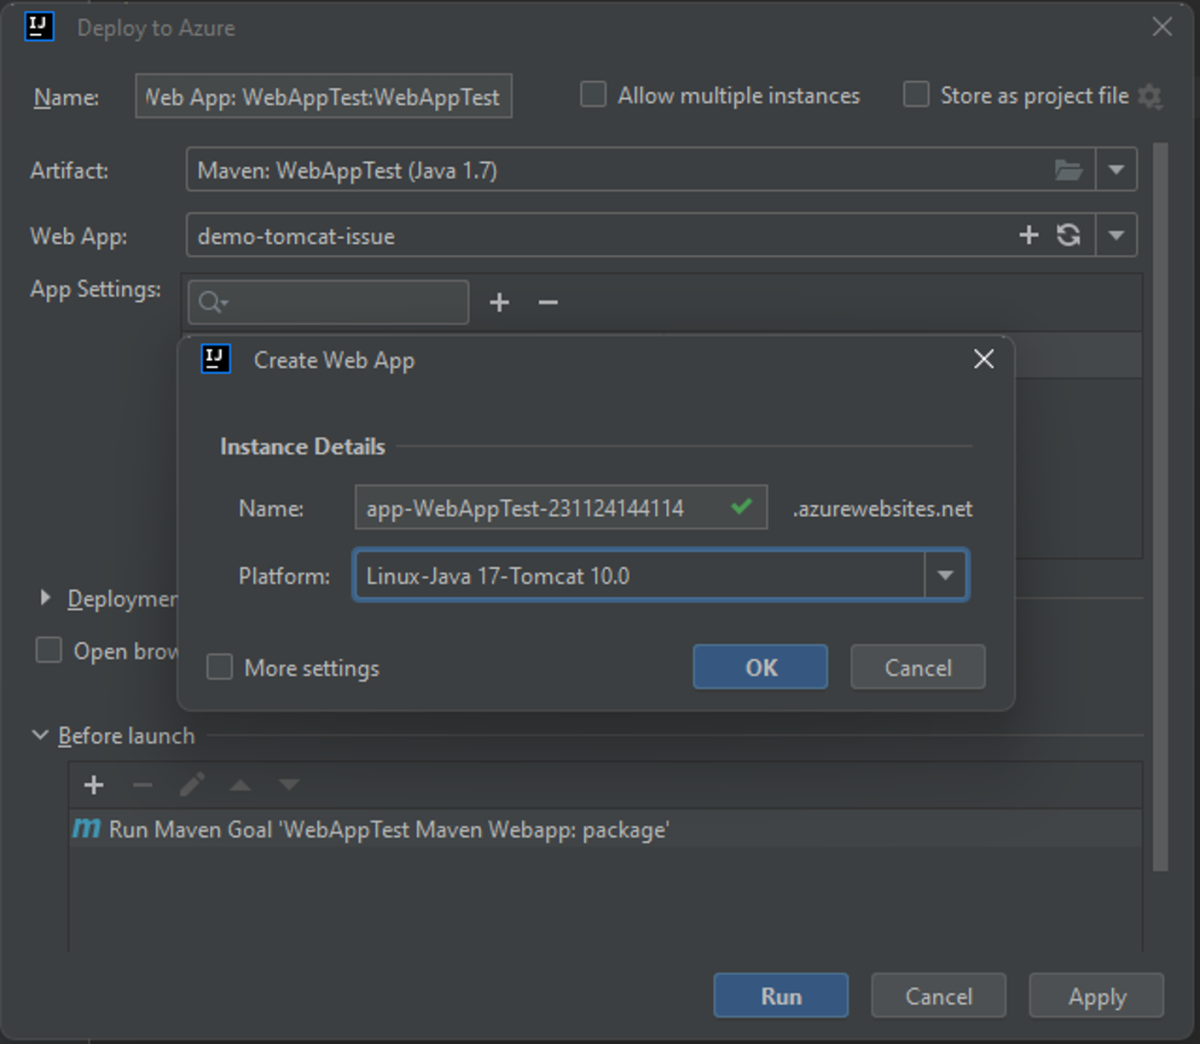Screen dimensions: 1200x1044
Task: Click the Maven icon in the task row
Action: (x=87, y=829)
